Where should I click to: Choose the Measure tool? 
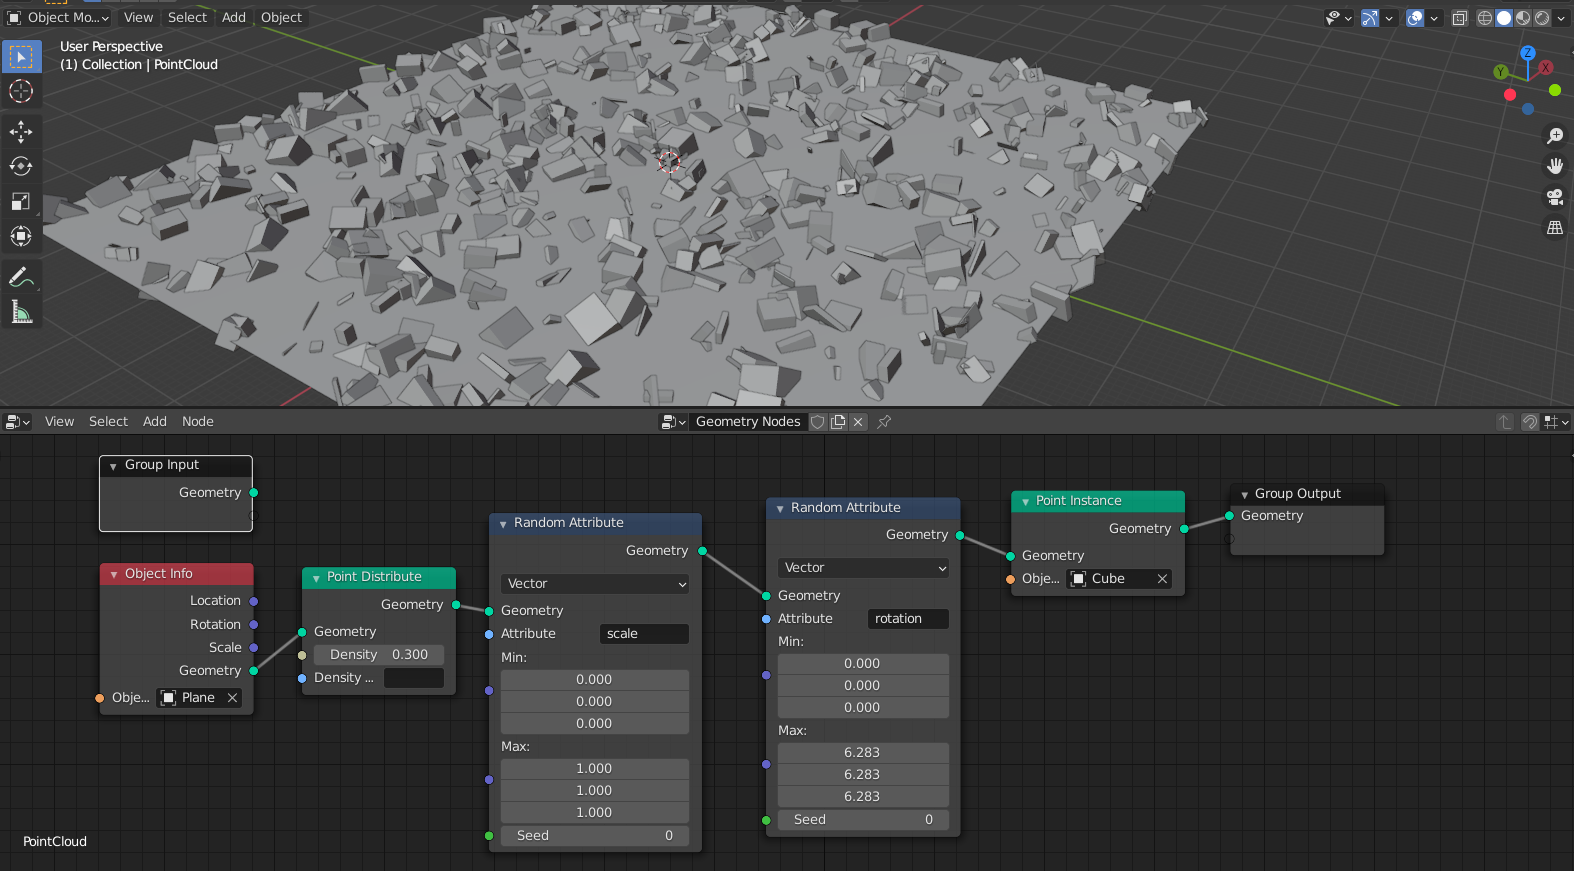click(x=21, y=313)
